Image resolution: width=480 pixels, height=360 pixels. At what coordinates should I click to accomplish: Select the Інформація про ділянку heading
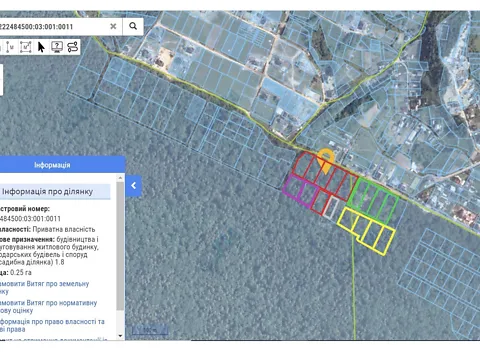pyautogui.click(x=47, y=192)
